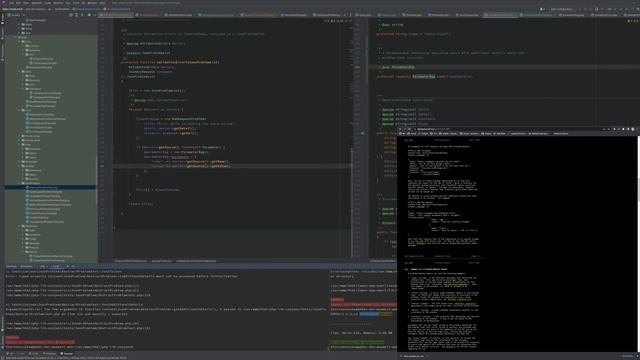
Task: Open the View menu in the menu bar
Action: click(26, 3)
